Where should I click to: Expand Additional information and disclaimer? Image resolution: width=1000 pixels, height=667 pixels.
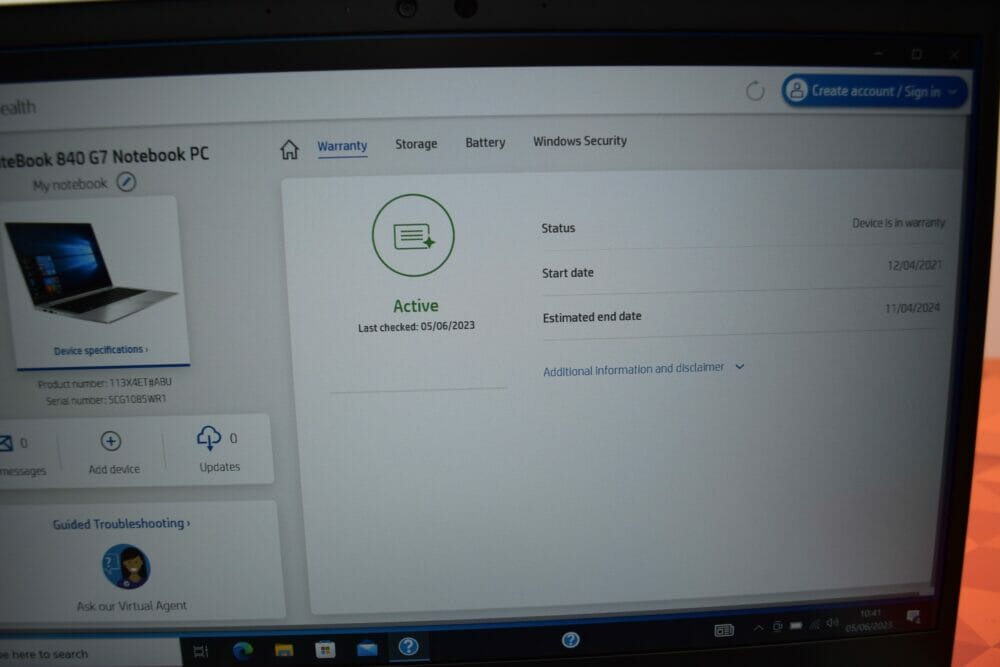click(x=643, y=369)
